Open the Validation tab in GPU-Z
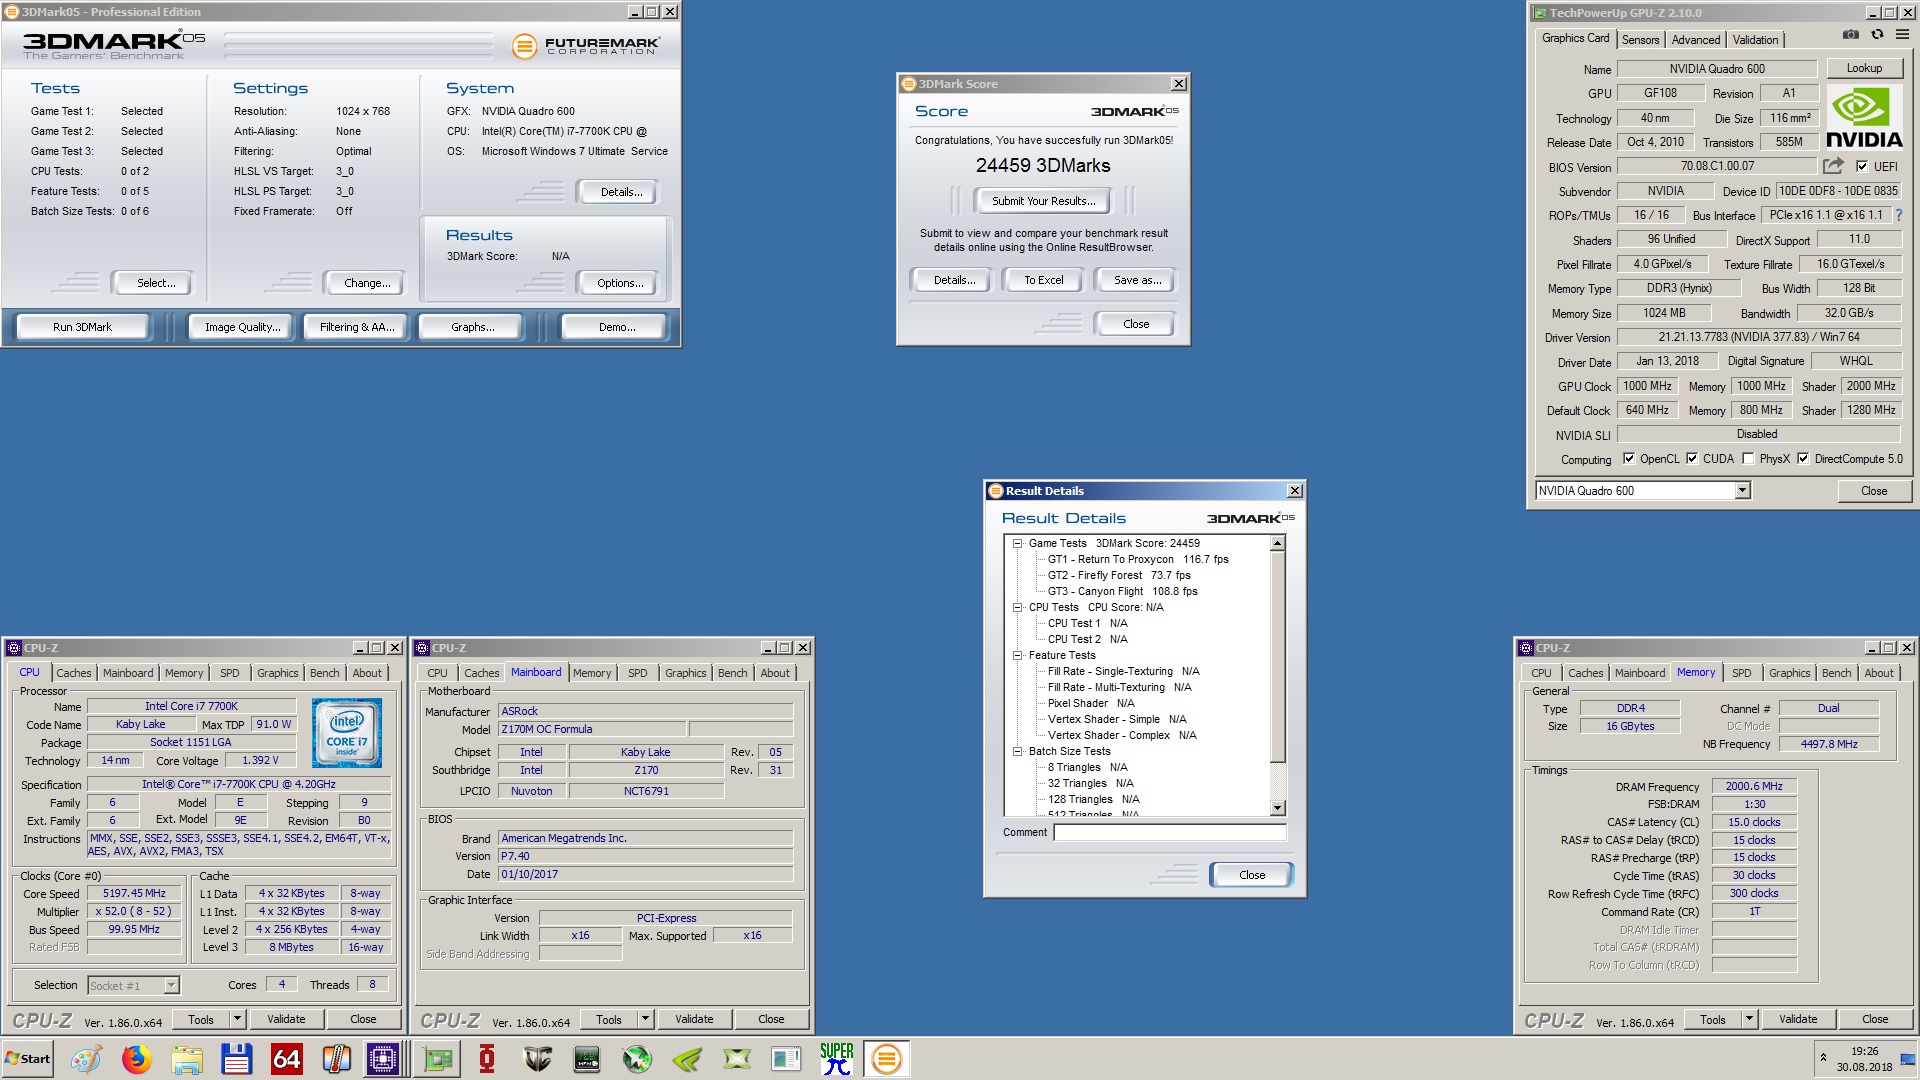Screen dimensions: 1920x1080 coord(1755,40)
